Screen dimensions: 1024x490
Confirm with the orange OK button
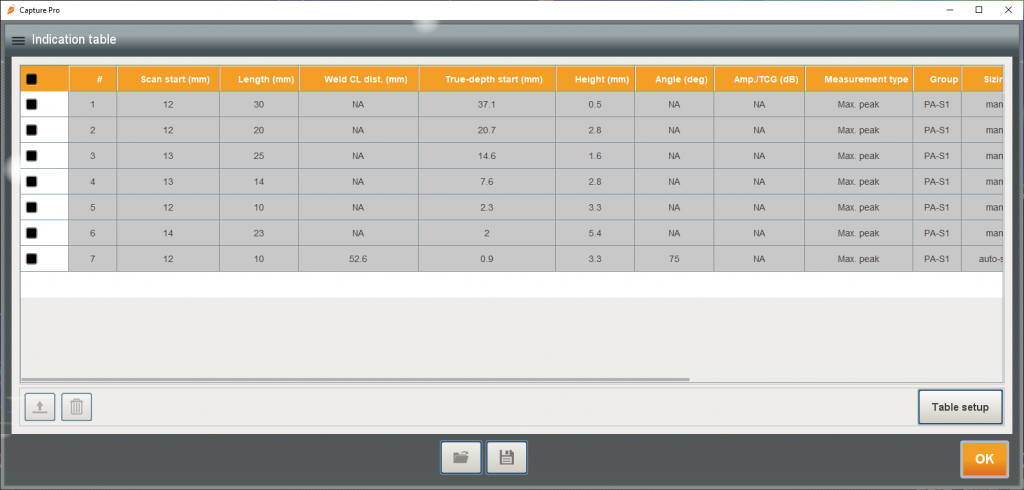click(x=984, y=459)
